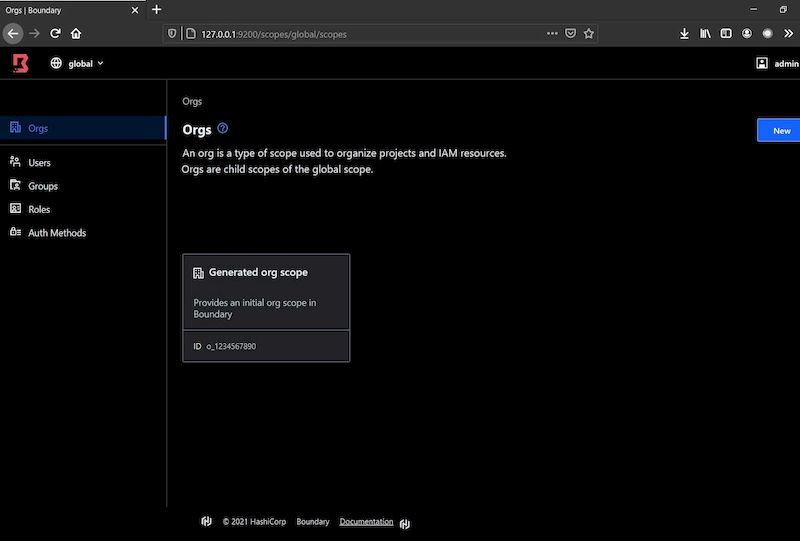The width and height of the screenshot is (800, 541).
Task: Click the Auth Methods icon in sidebar
Action: coord(15,232)
